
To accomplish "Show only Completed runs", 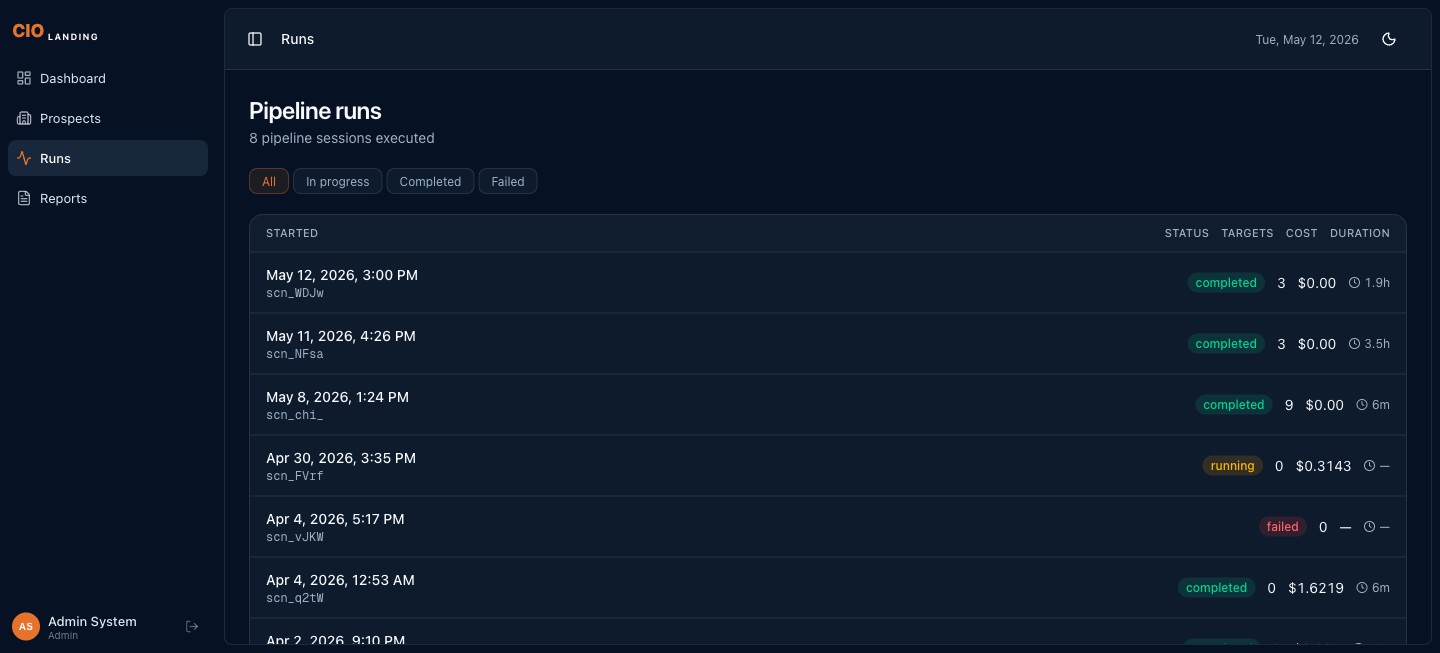I will point(430,181).
